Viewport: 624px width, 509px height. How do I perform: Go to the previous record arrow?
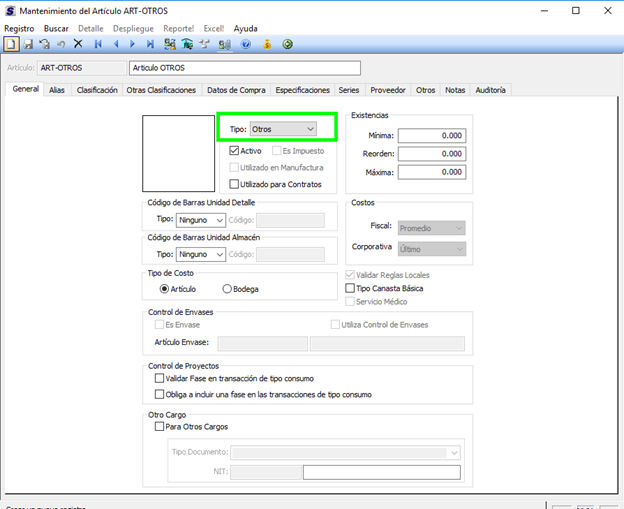pyautogui.click(x=116, y=44)
